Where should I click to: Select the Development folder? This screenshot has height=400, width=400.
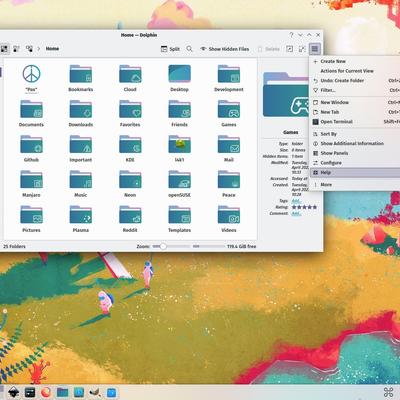pos(229,78)
